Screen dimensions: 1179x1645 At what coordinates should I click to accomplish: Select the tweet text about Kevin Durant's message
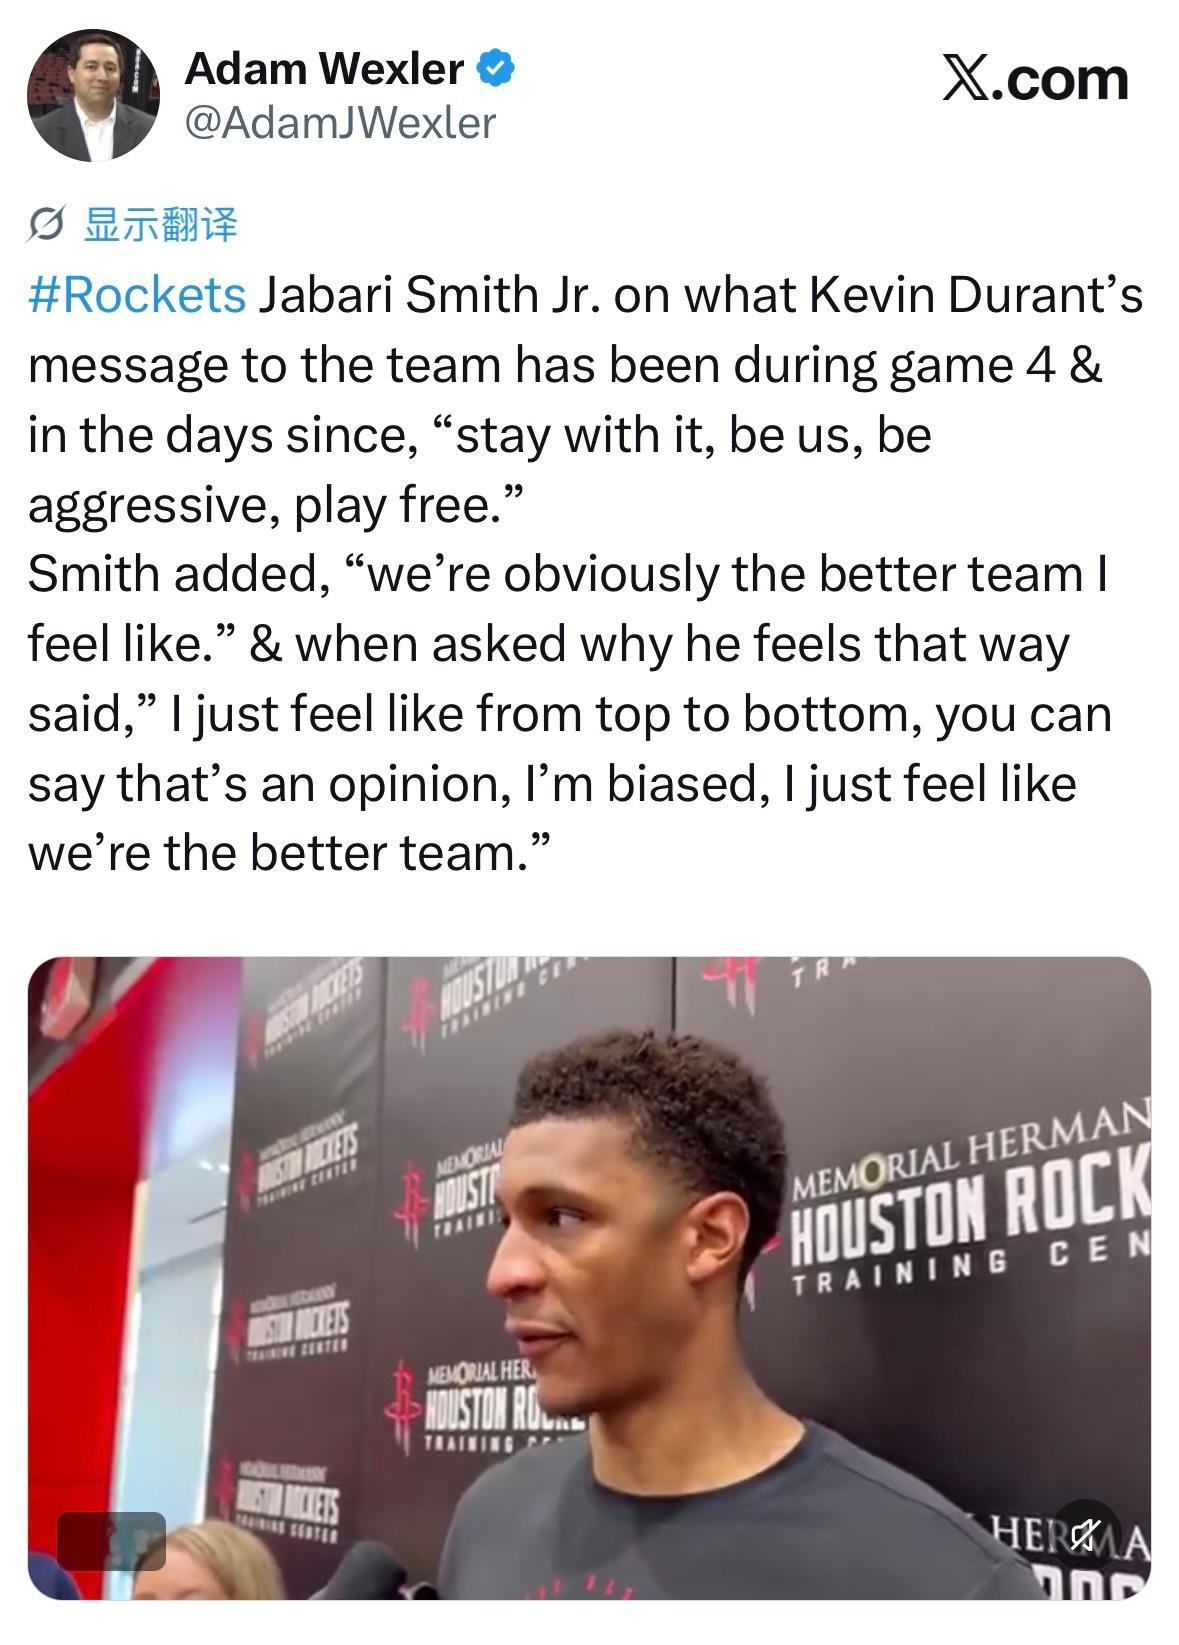(x=586, y=574)
